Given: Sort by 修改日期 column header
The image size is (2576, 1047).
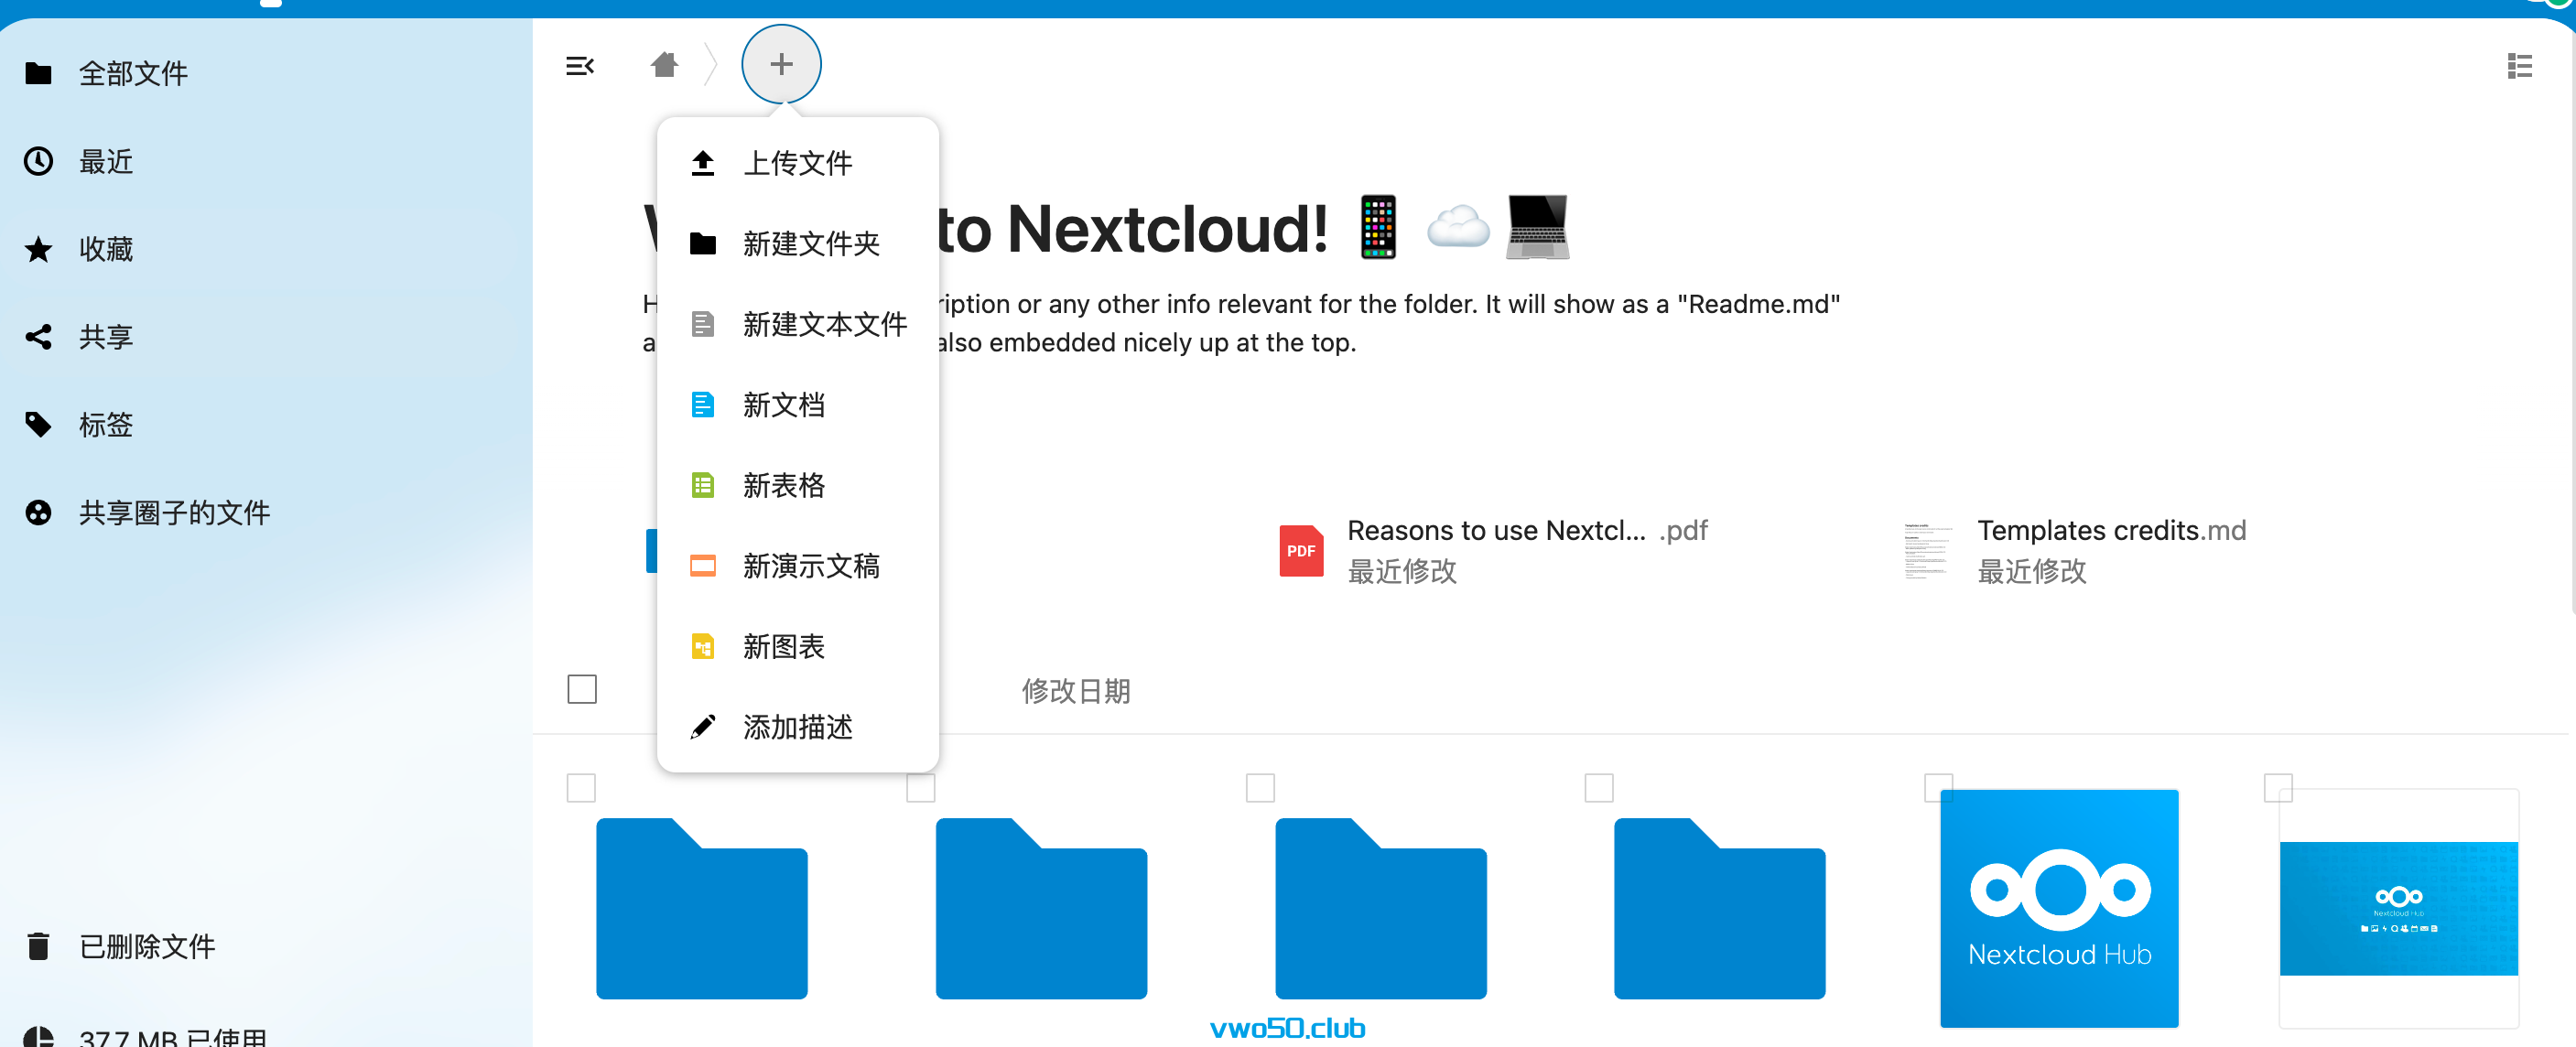Looking at the screenshot, I should coord(1075,691).
